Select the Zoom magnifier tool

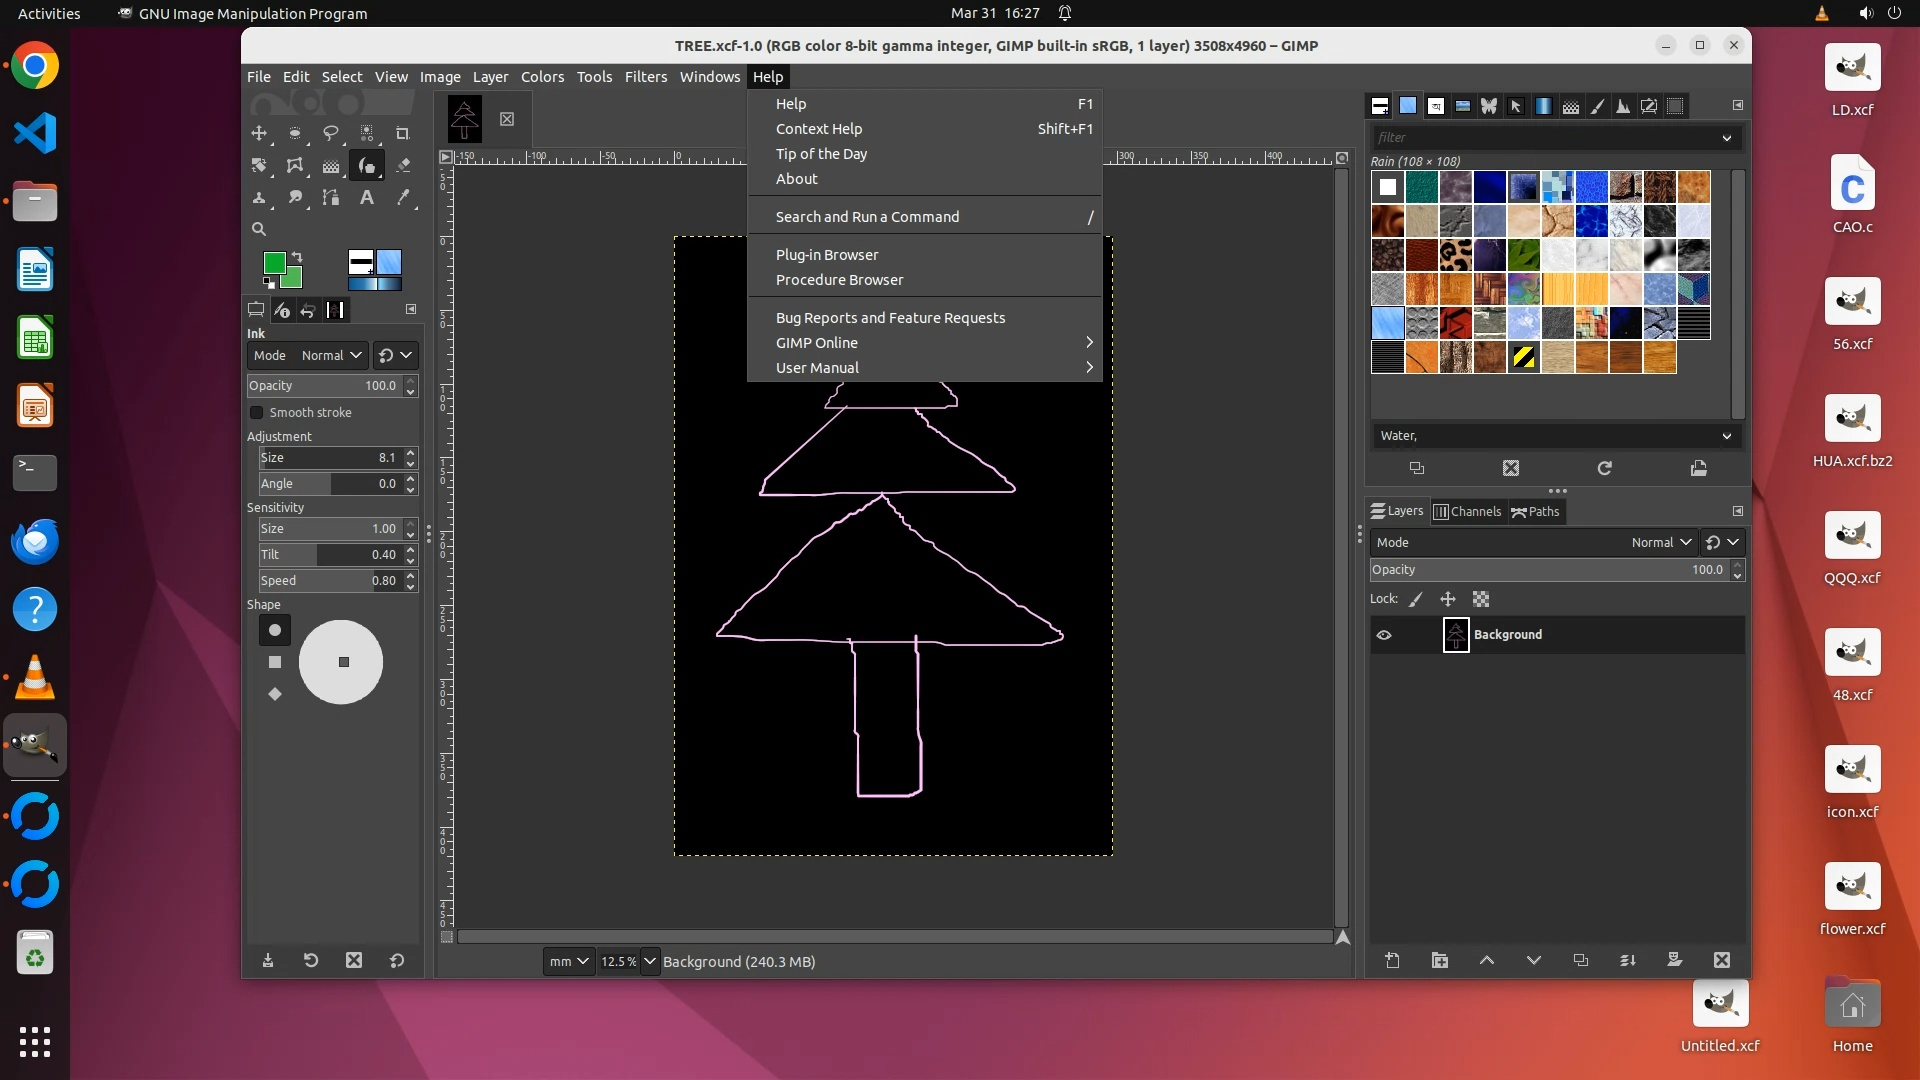(x=259, y=229)
